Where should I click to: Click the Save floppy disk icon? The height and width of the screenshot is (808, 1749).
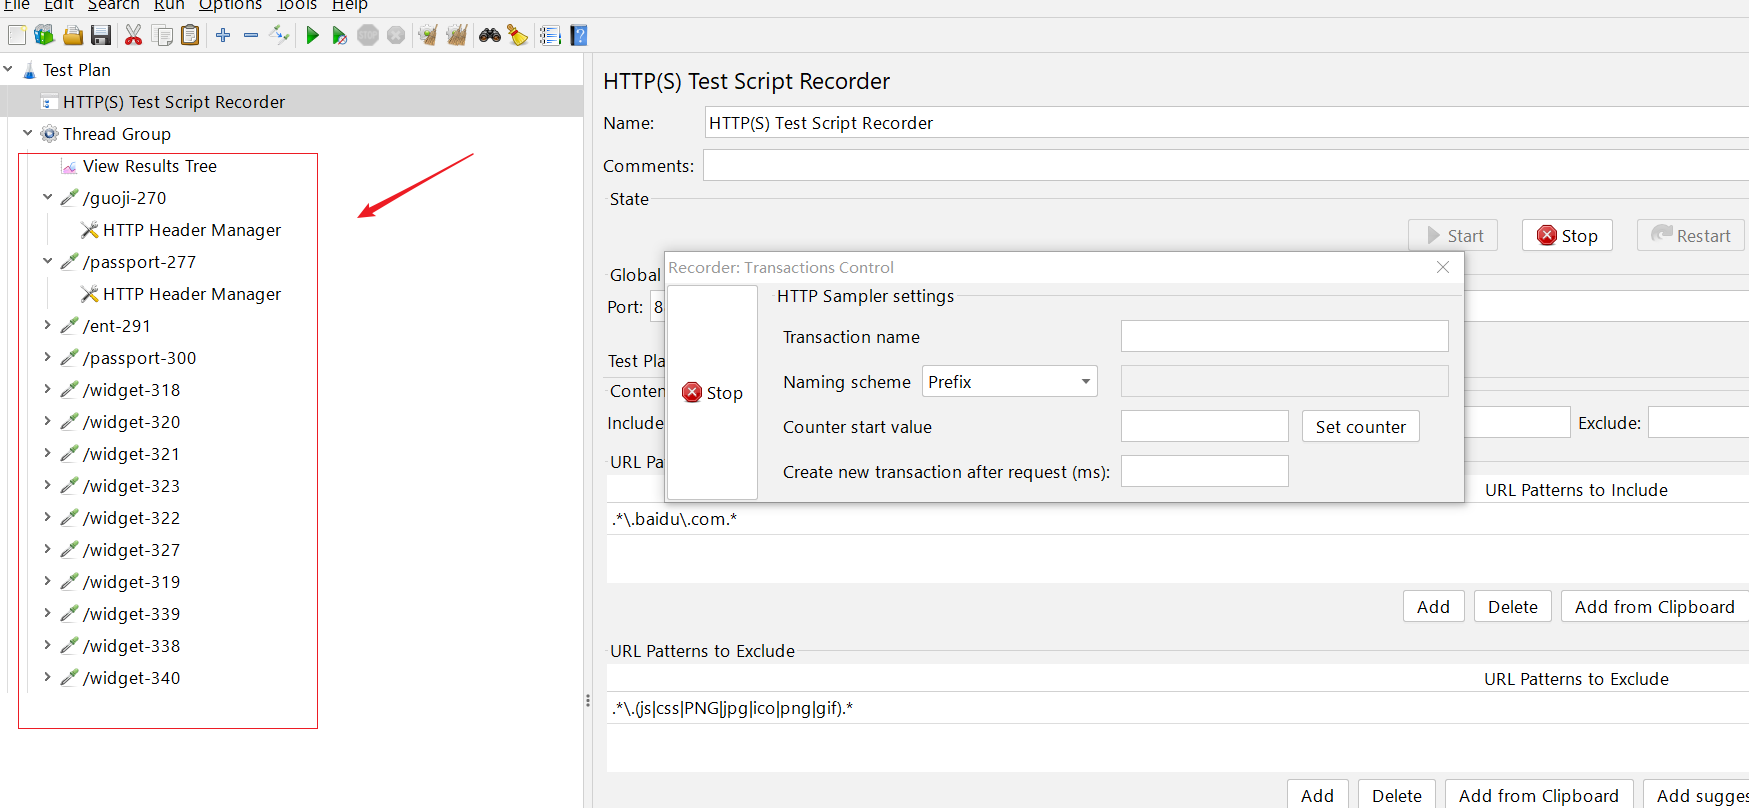(x=101, y=36)
